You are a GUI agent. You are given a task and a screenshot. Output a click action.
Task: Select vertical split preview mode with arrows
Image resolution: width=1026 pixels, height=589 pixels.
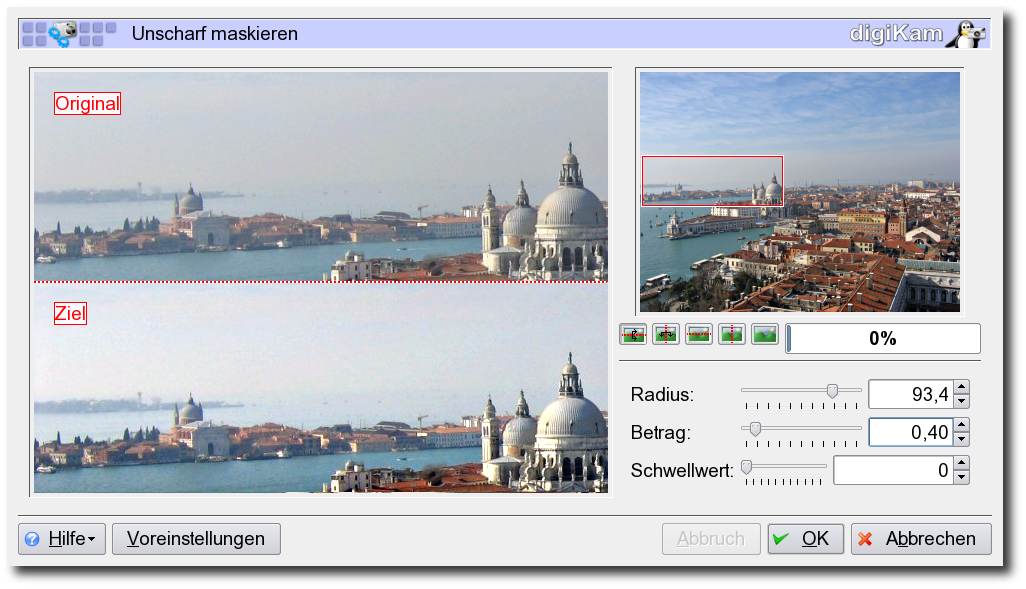(666, 335)
